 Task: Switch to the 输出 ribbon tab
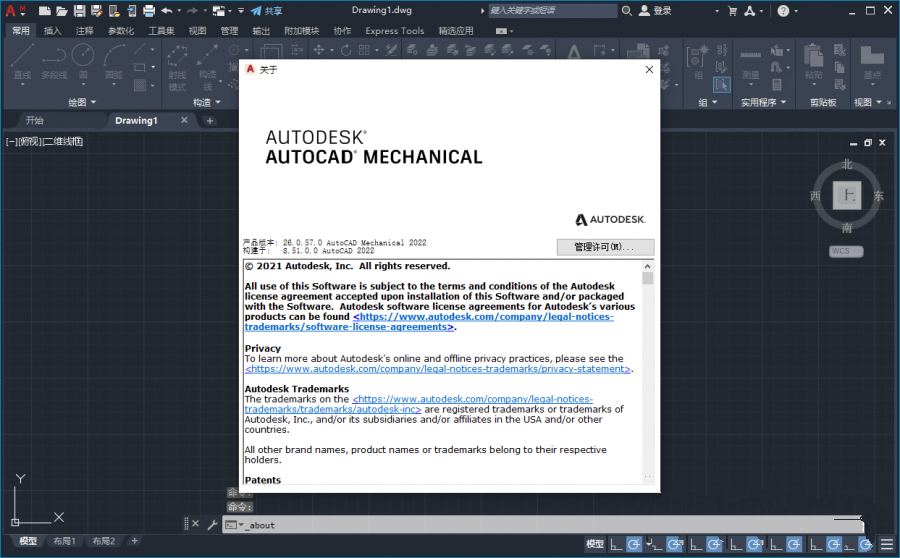click(261, 31)
